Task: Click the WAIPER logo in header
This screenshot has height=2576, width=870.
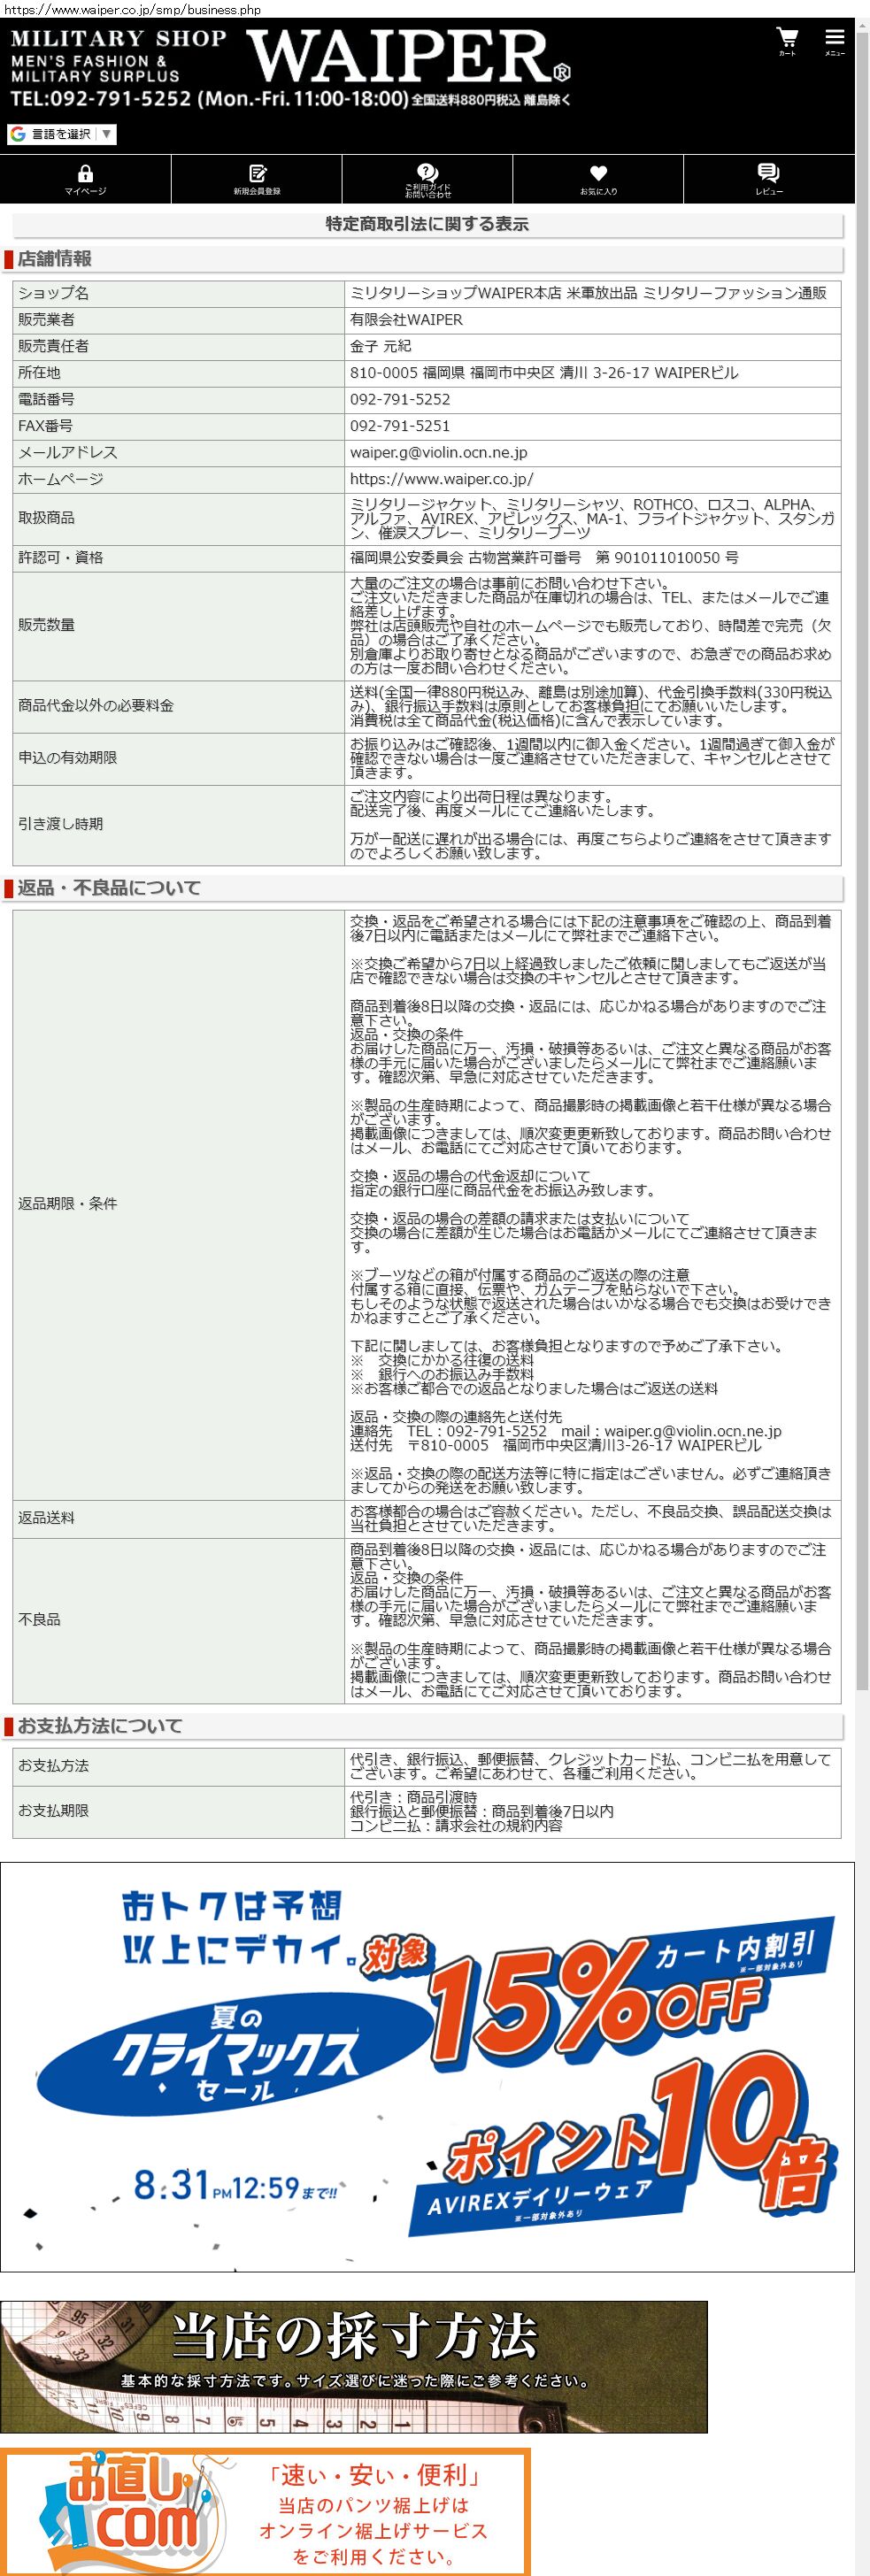Action: coord(409,57)
